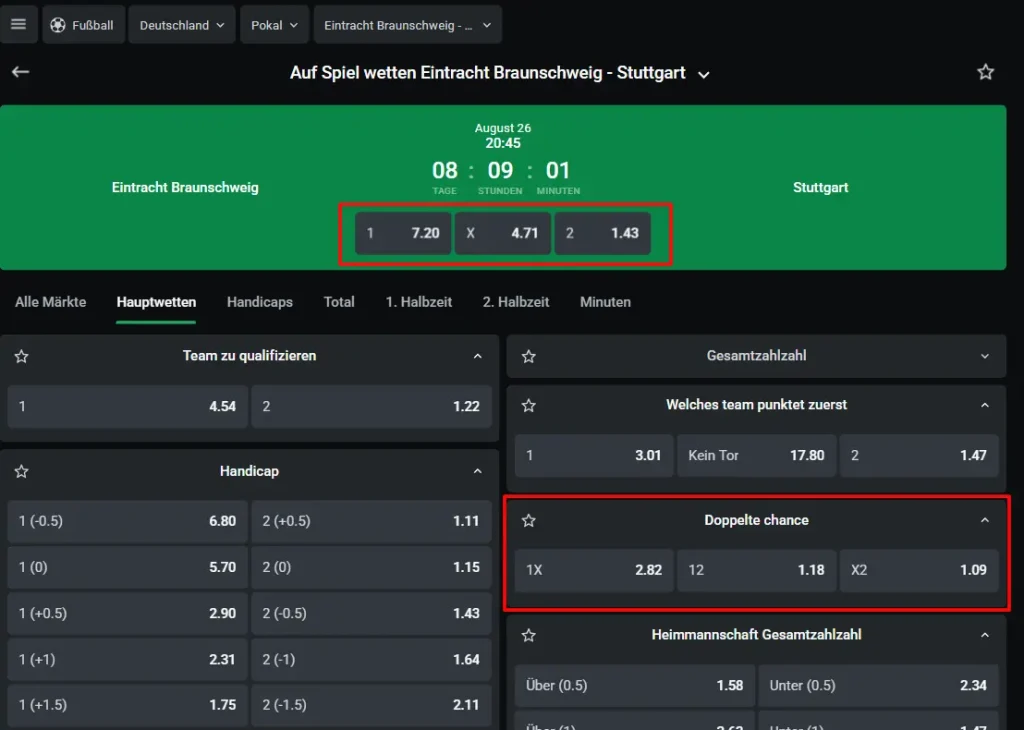Star the Welches team punktet zuerst market

click(529, 405)
